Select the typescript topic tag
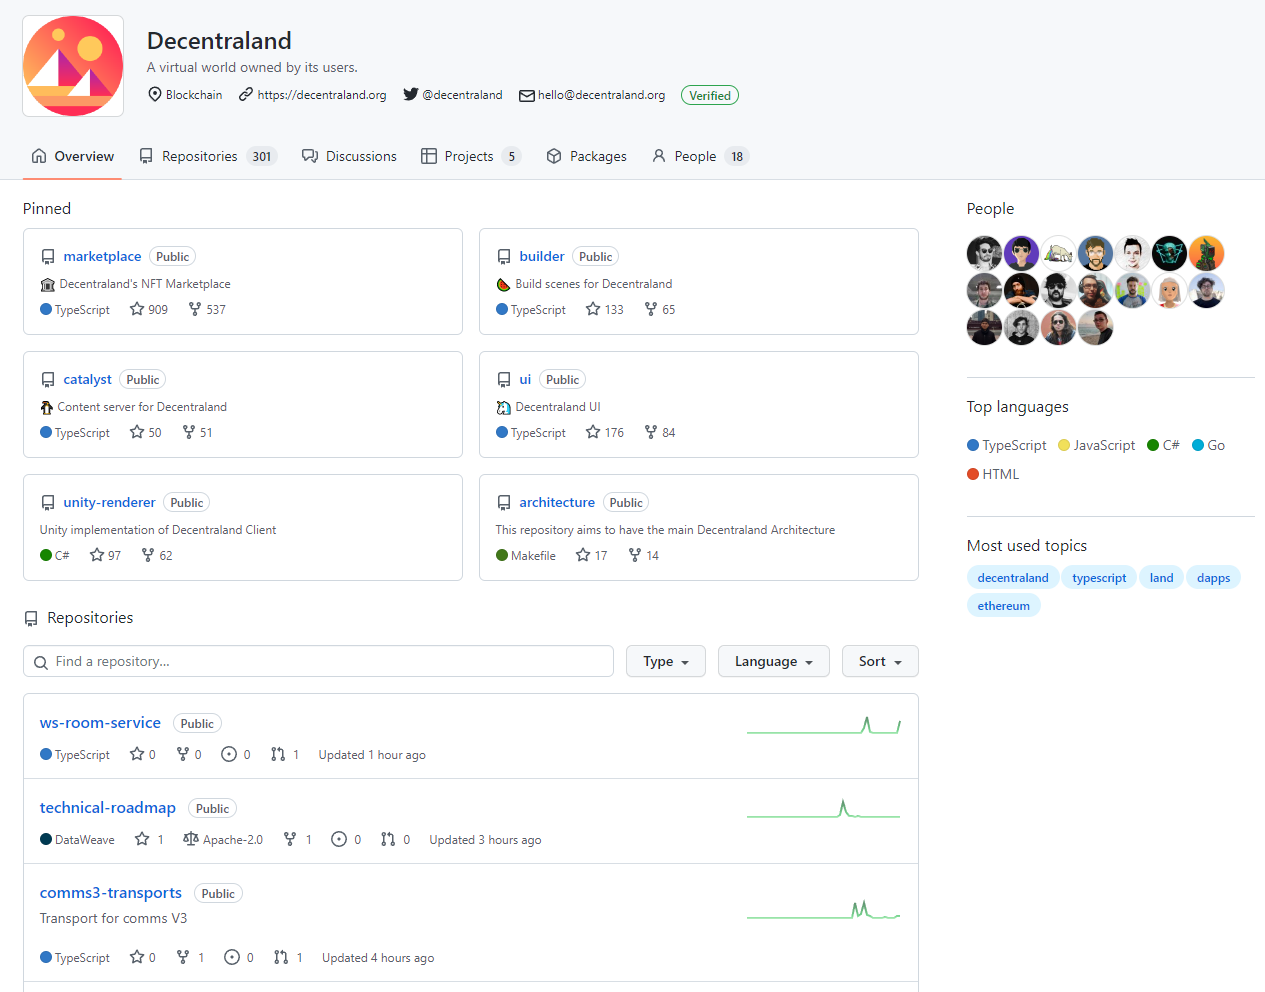The width and height of the screenshot is (1265, 992). [x=1099, y=577]
